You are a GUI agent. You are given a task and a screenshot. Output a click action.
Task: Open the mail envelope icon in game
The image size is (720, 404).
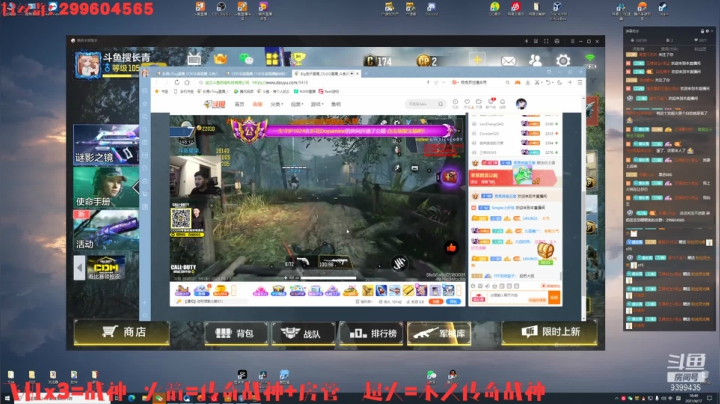pyautogui.click(x=508, y=61)
